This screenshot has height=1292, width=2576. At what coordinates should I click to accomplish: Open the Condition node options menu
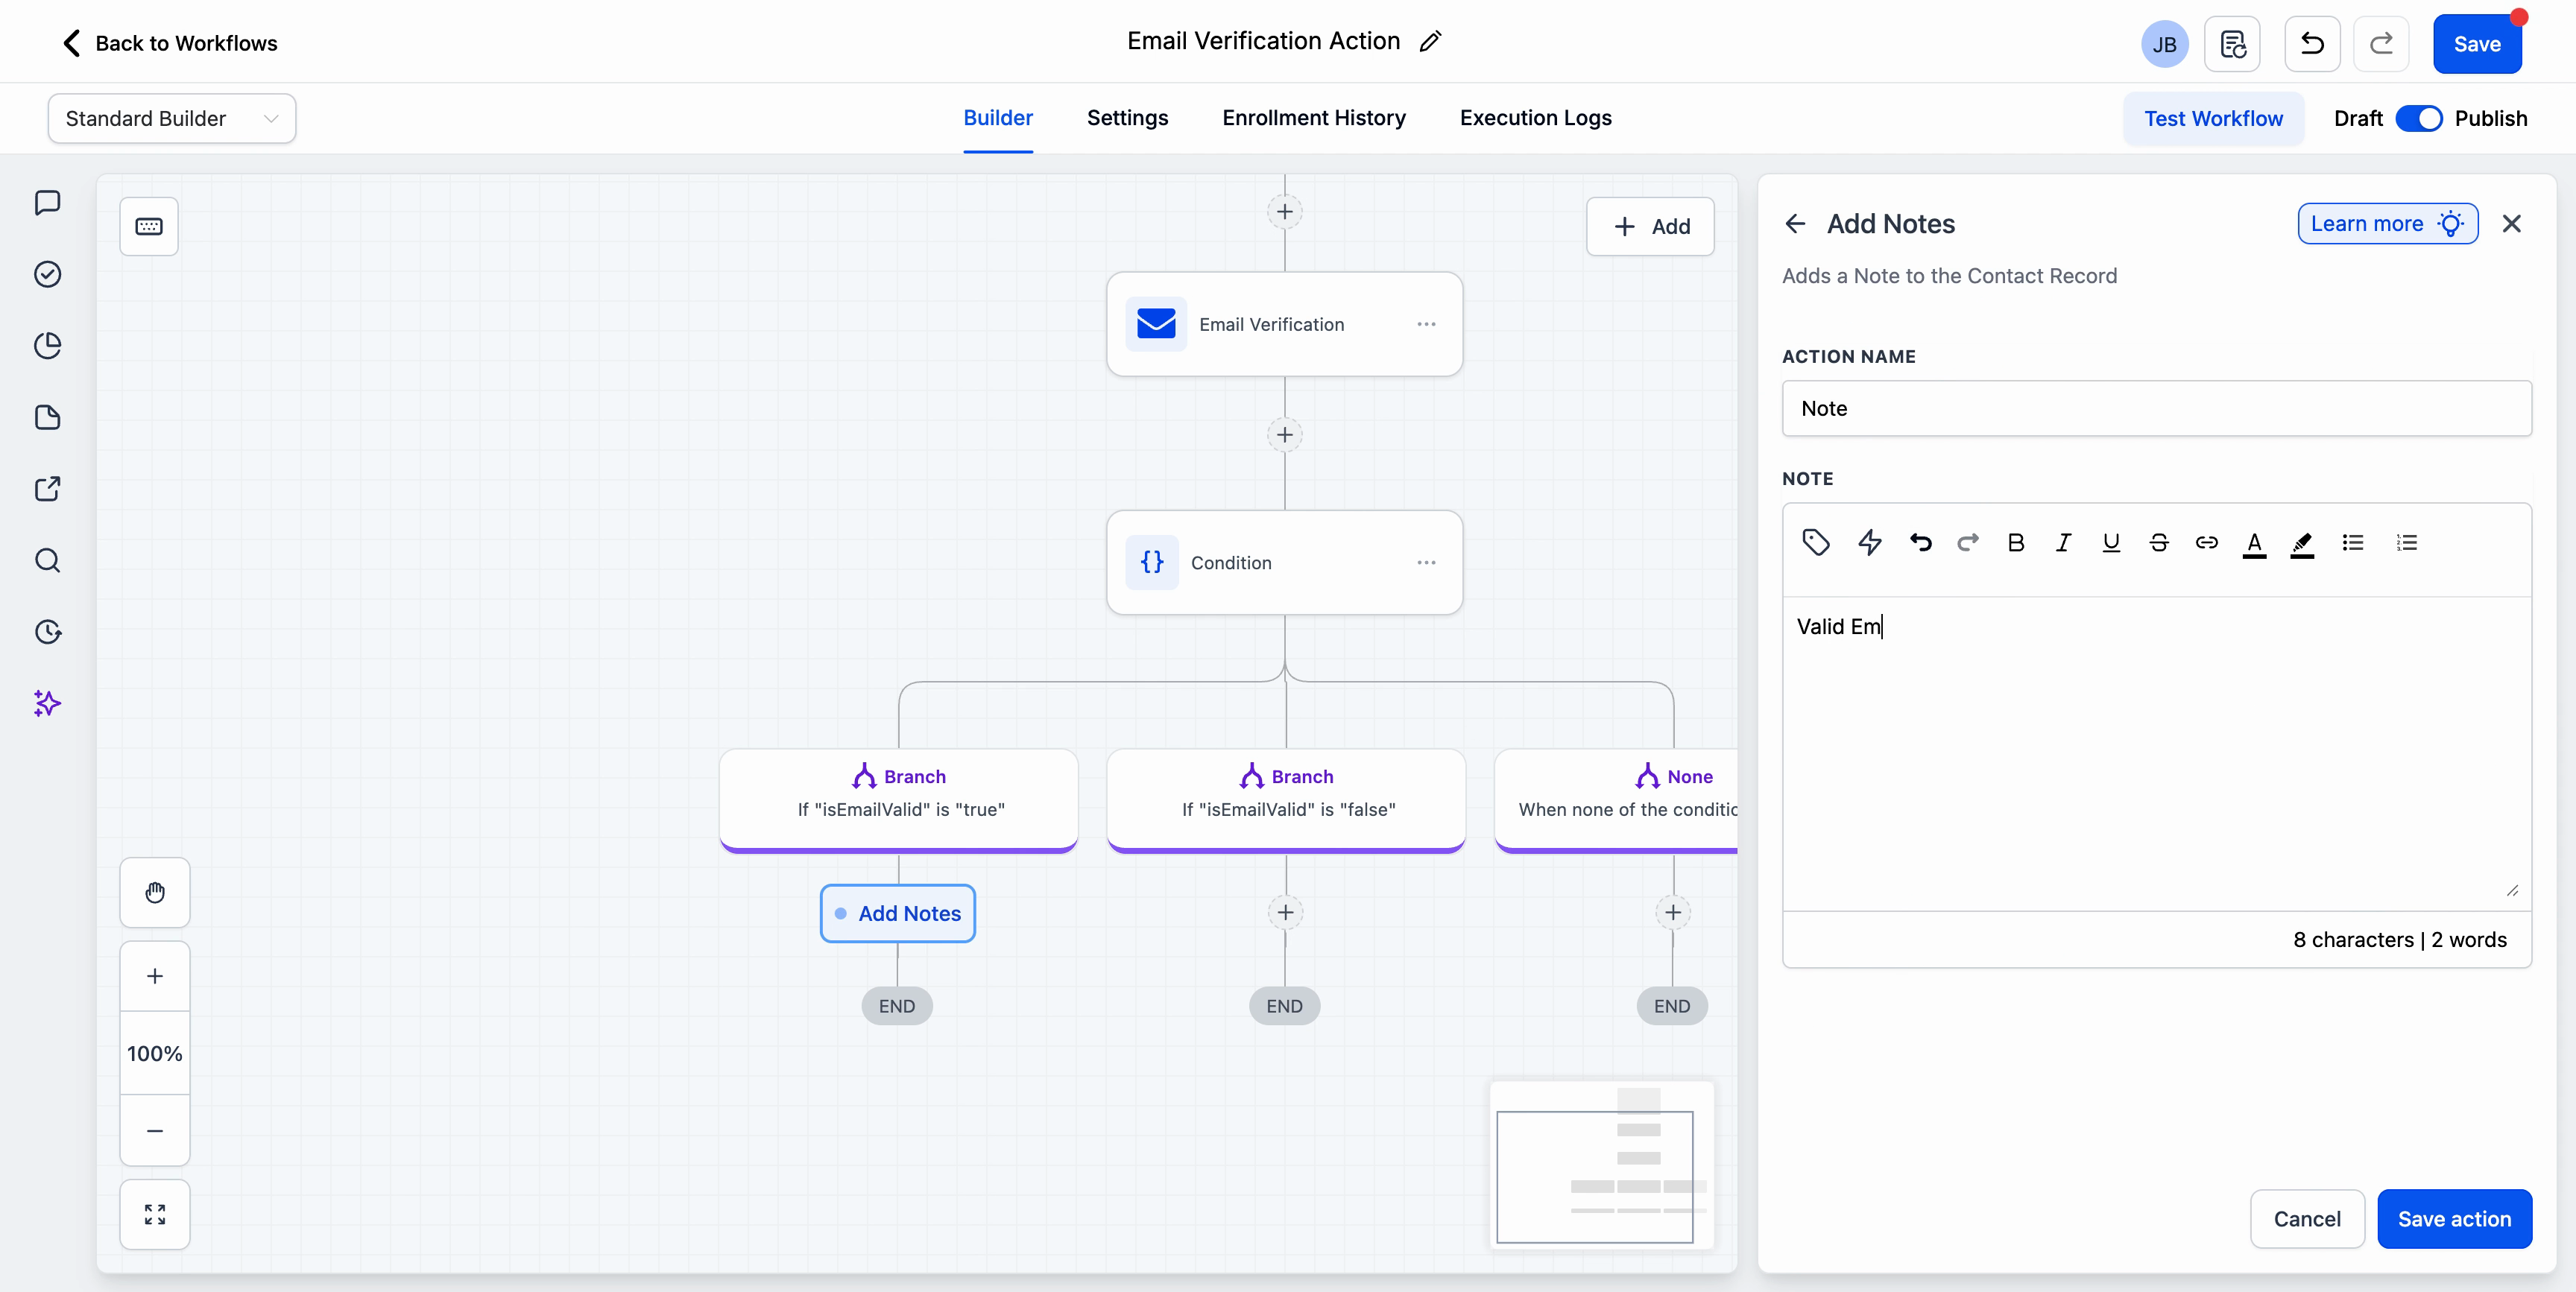[x=1426, y=562]
